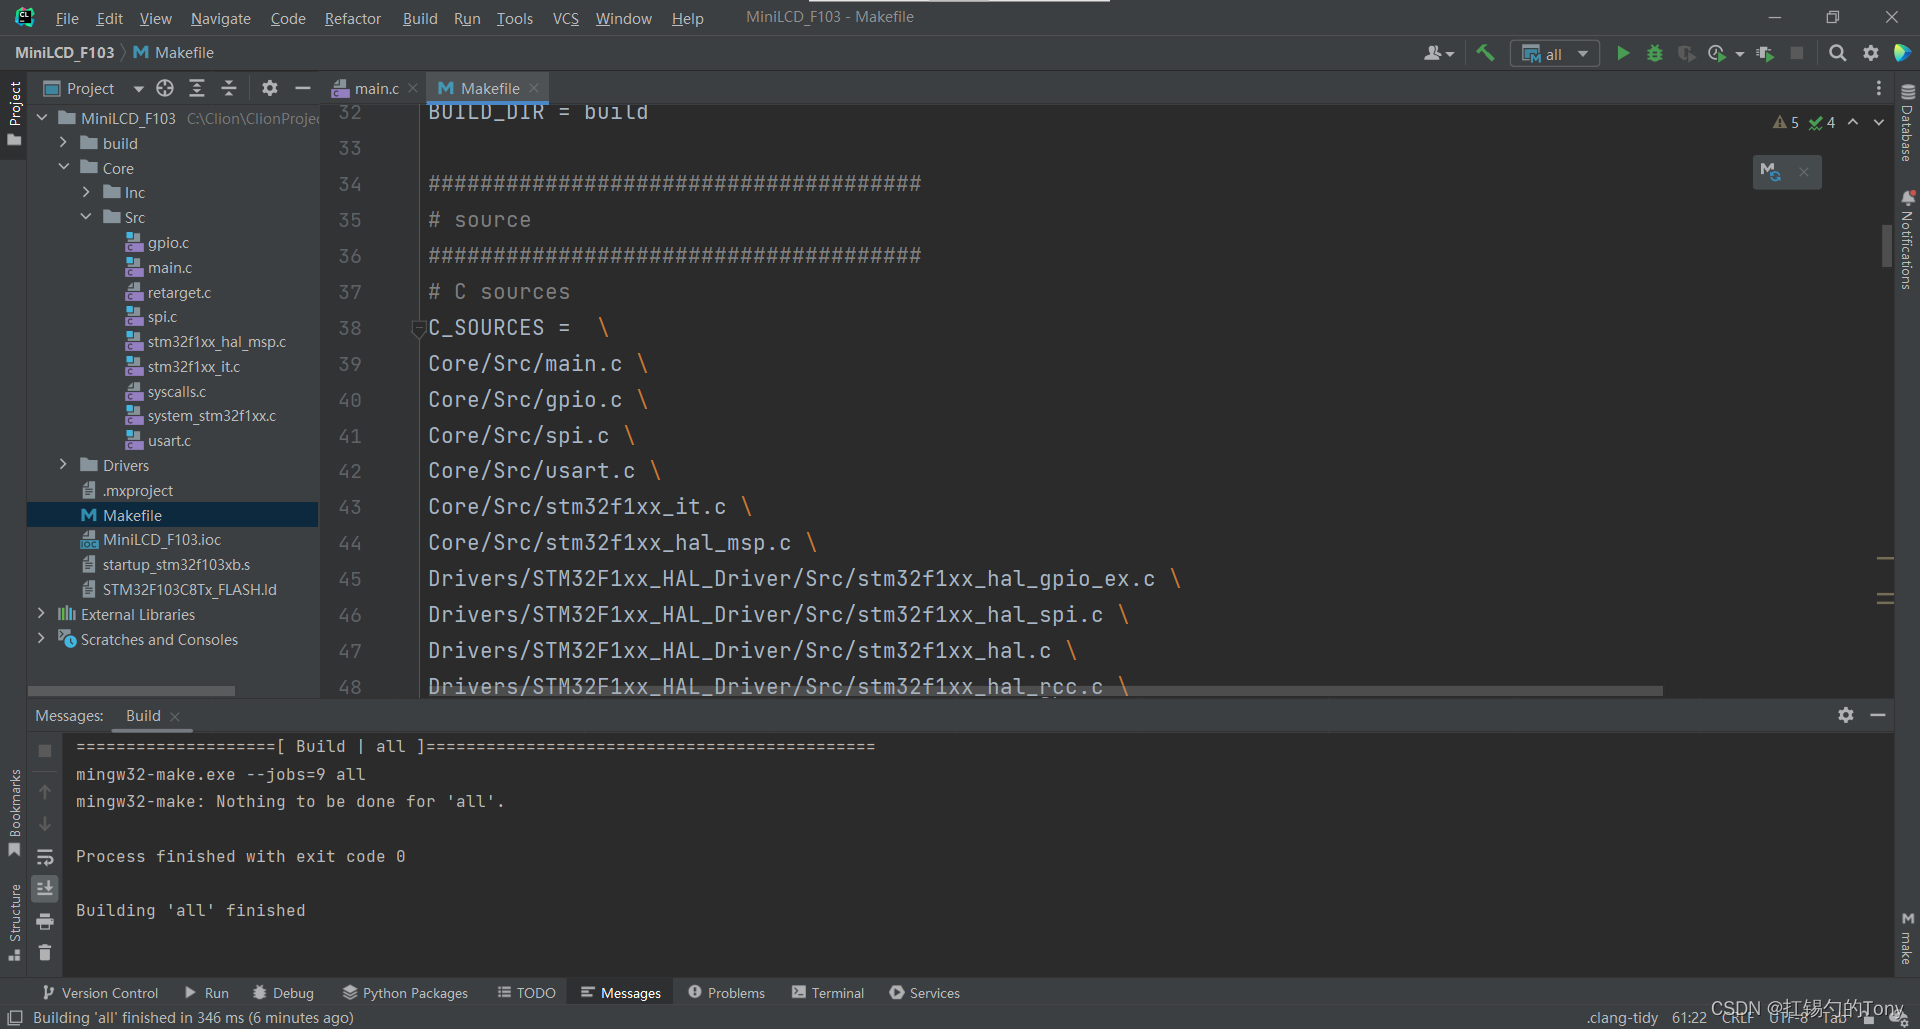Open the Terminal tool window
1920x1029 pixels.
point(828,993)
